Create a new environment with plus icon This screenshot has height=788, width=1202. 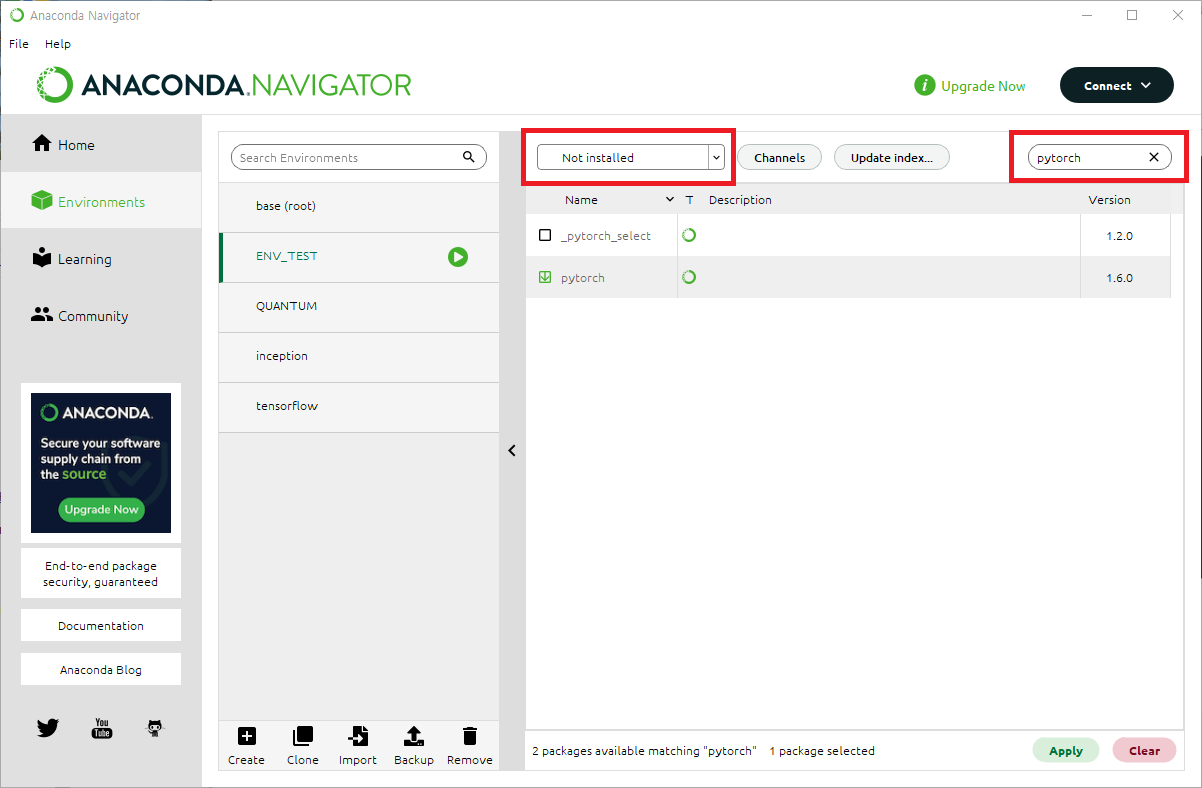[246, 737]
